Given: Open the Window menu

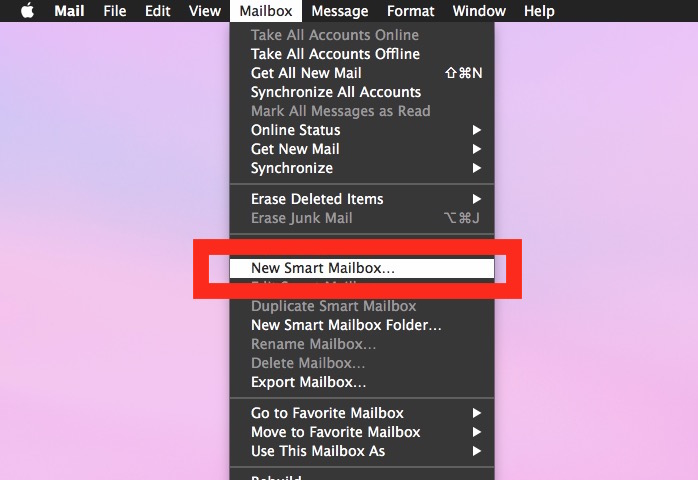Looking at the screenshot, I should [x=479, y=11].
